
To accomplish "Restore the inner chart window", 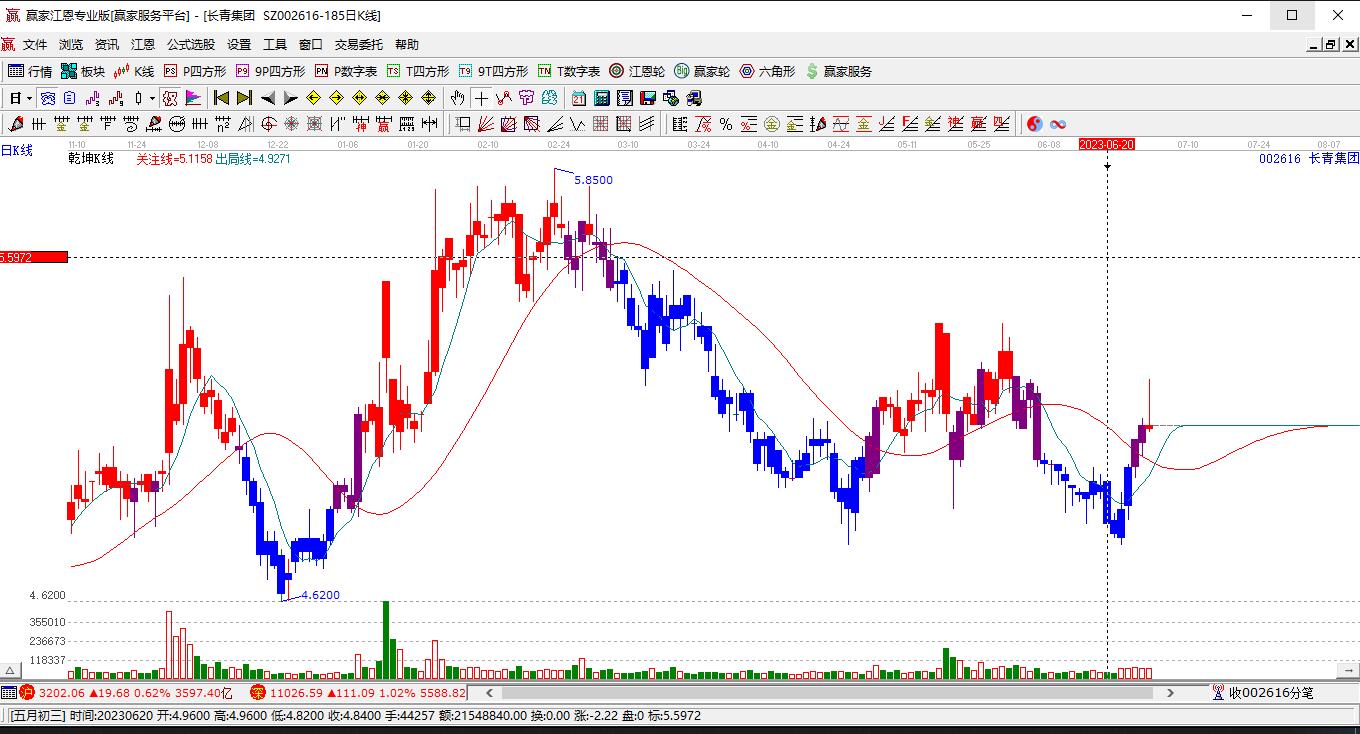I will (1330, 44).
